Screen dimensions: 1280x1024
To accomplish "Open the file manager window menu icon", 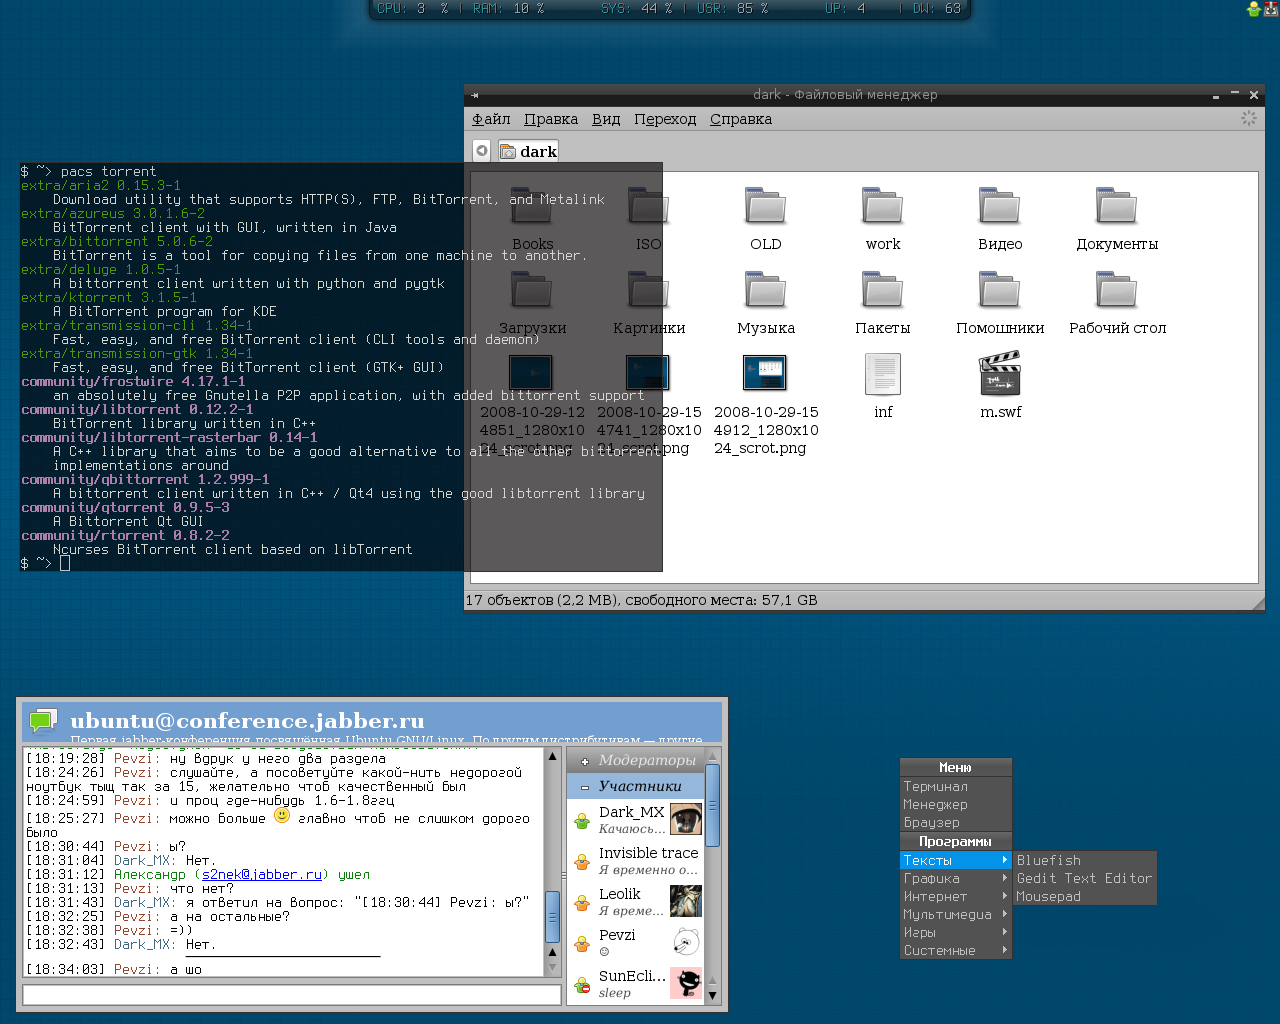I will (x=475, y=95).
